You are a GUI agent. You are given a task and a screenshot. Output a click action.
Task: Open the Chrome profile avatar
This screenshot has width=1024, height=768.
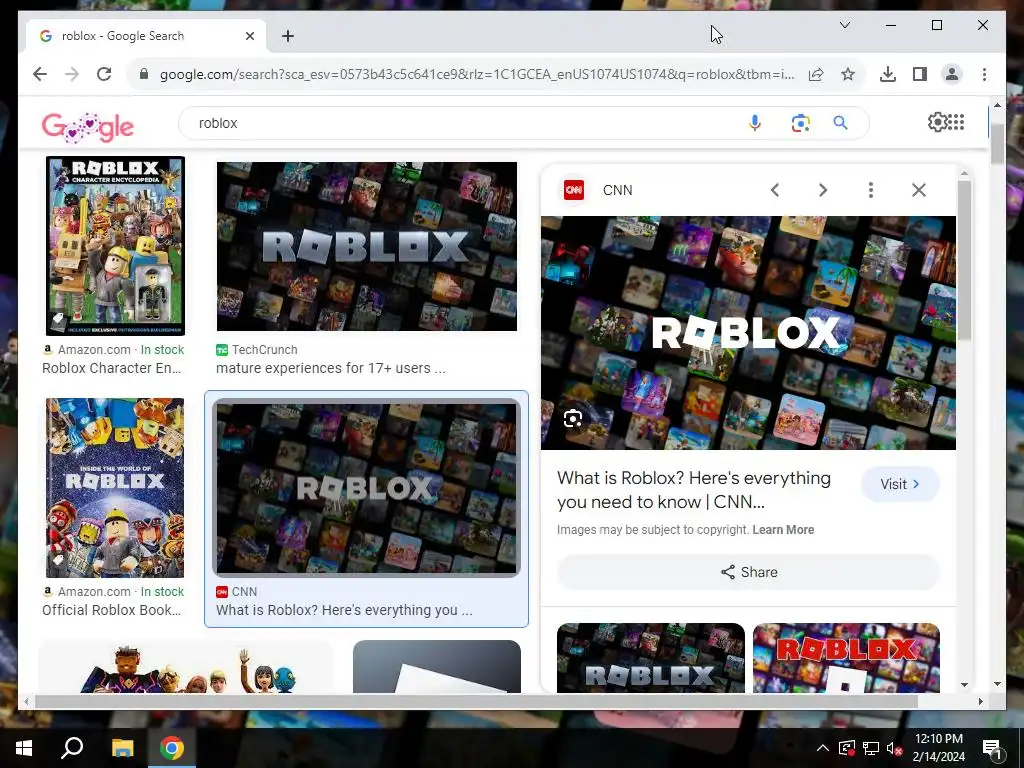tap(952, 74)
